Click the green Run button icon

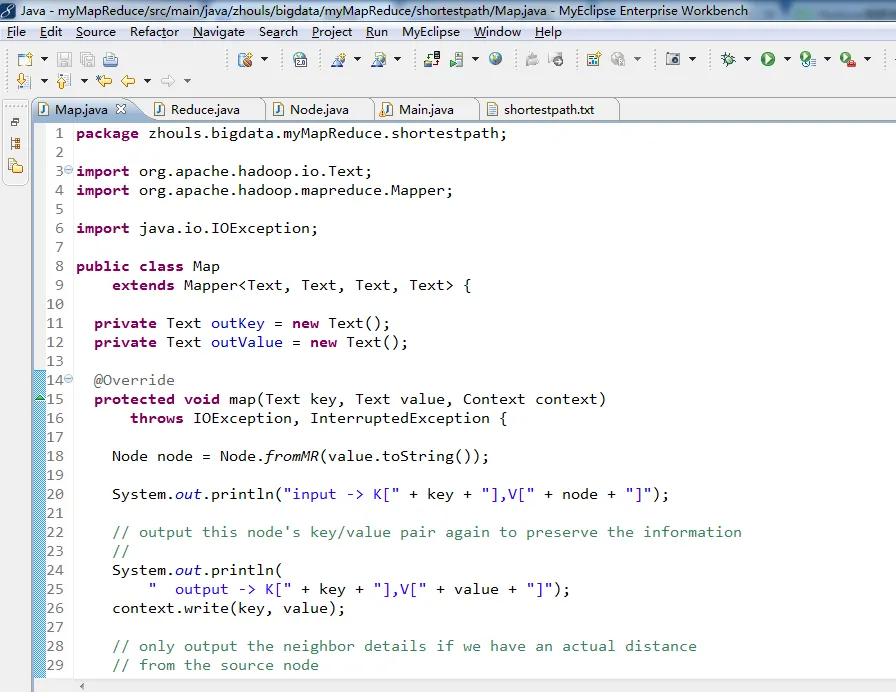point(768,59)
